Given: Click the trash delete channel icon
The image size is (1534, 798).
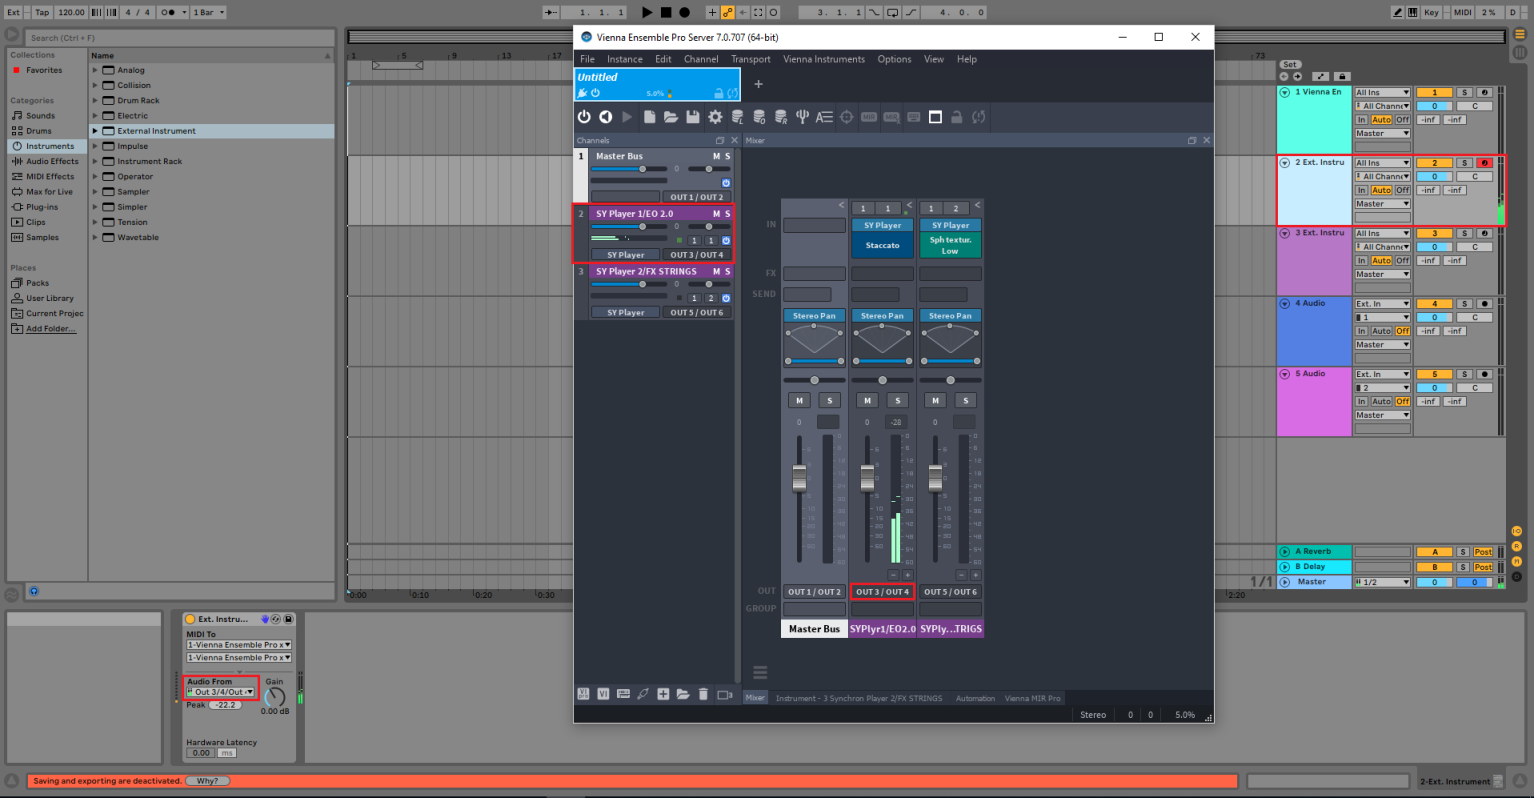Looking at the screenshot, I should (703, 694).
